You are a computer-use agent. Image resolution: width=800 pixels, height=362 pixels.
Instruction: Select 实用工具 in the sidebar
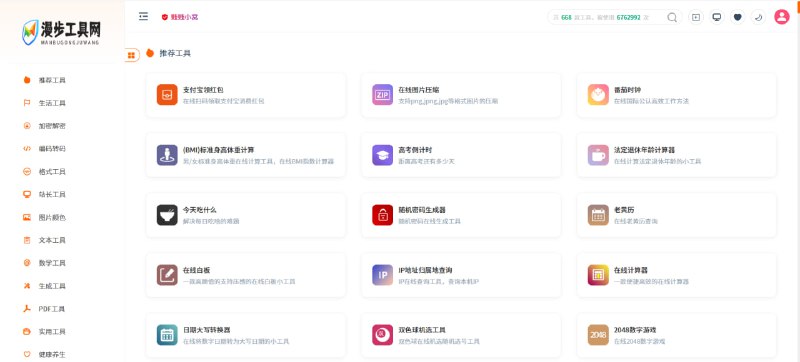(x=52, y=332)
